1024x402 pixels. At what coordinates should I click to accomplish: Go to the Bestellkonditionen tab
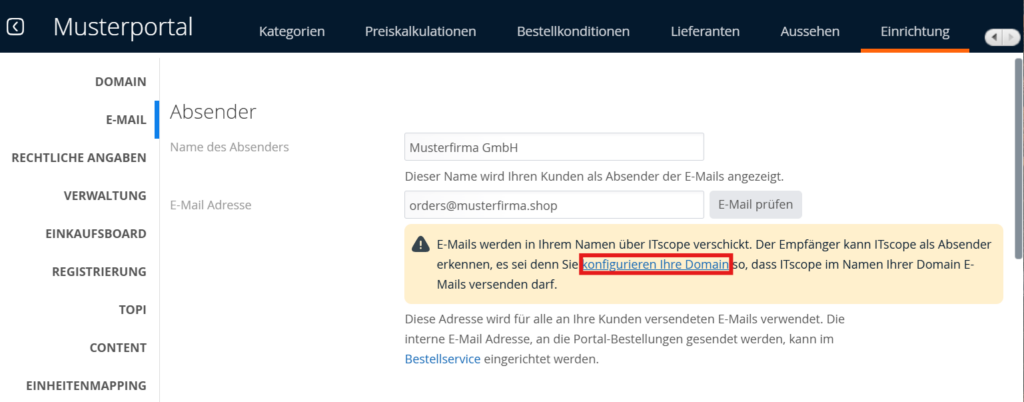click(573, 31)
